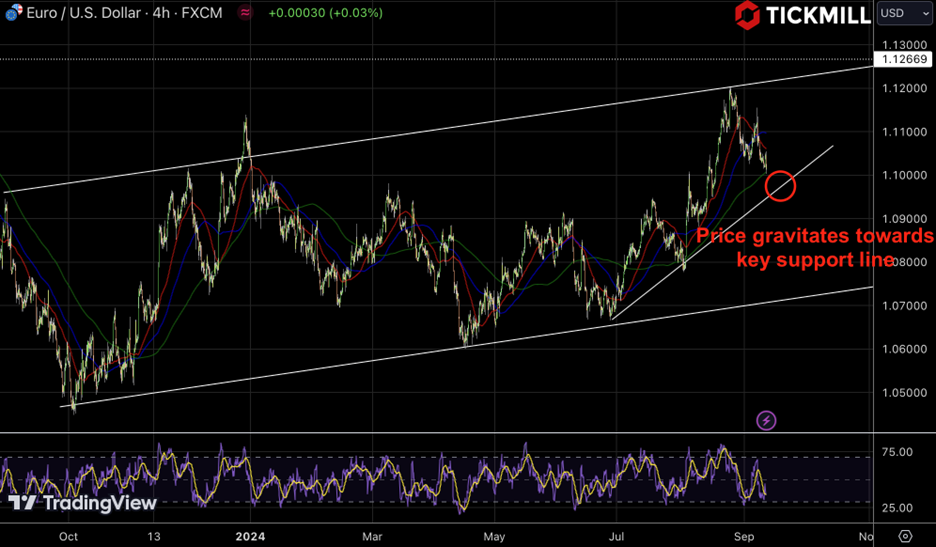
Task: Click the May label on time axis
Action: [494, 536]
